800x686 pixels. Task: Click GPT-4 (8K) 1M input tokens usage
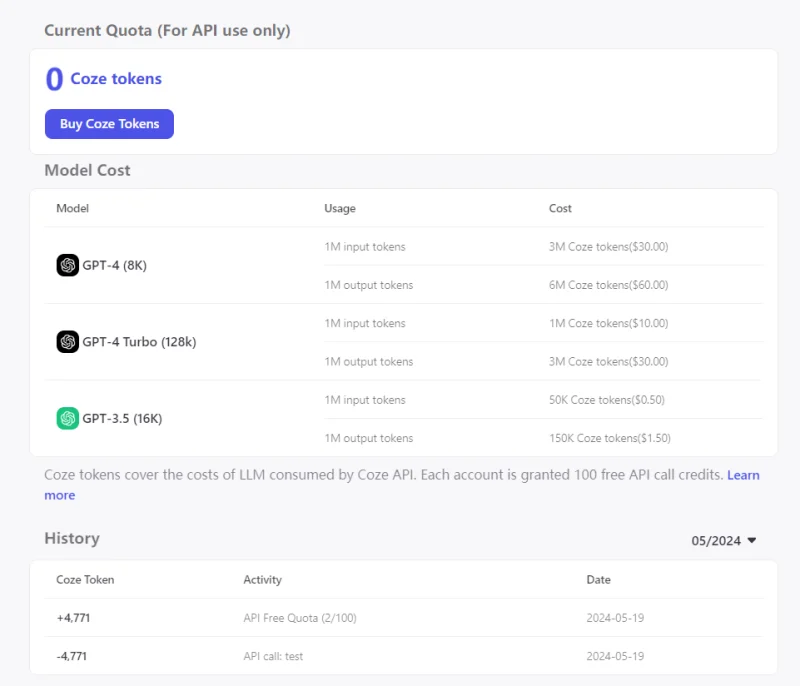click(x=365, y=246)
